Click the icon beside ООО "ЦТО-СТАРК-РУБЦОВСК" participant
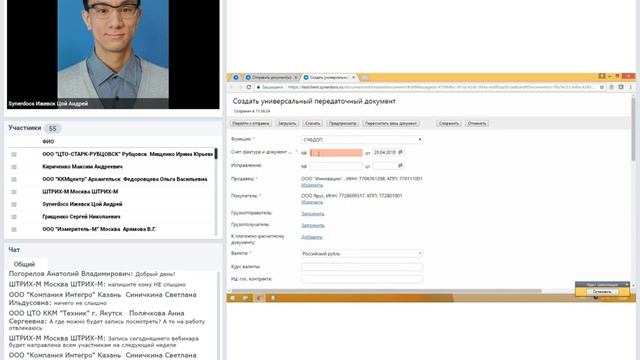 tap(14, 154)
